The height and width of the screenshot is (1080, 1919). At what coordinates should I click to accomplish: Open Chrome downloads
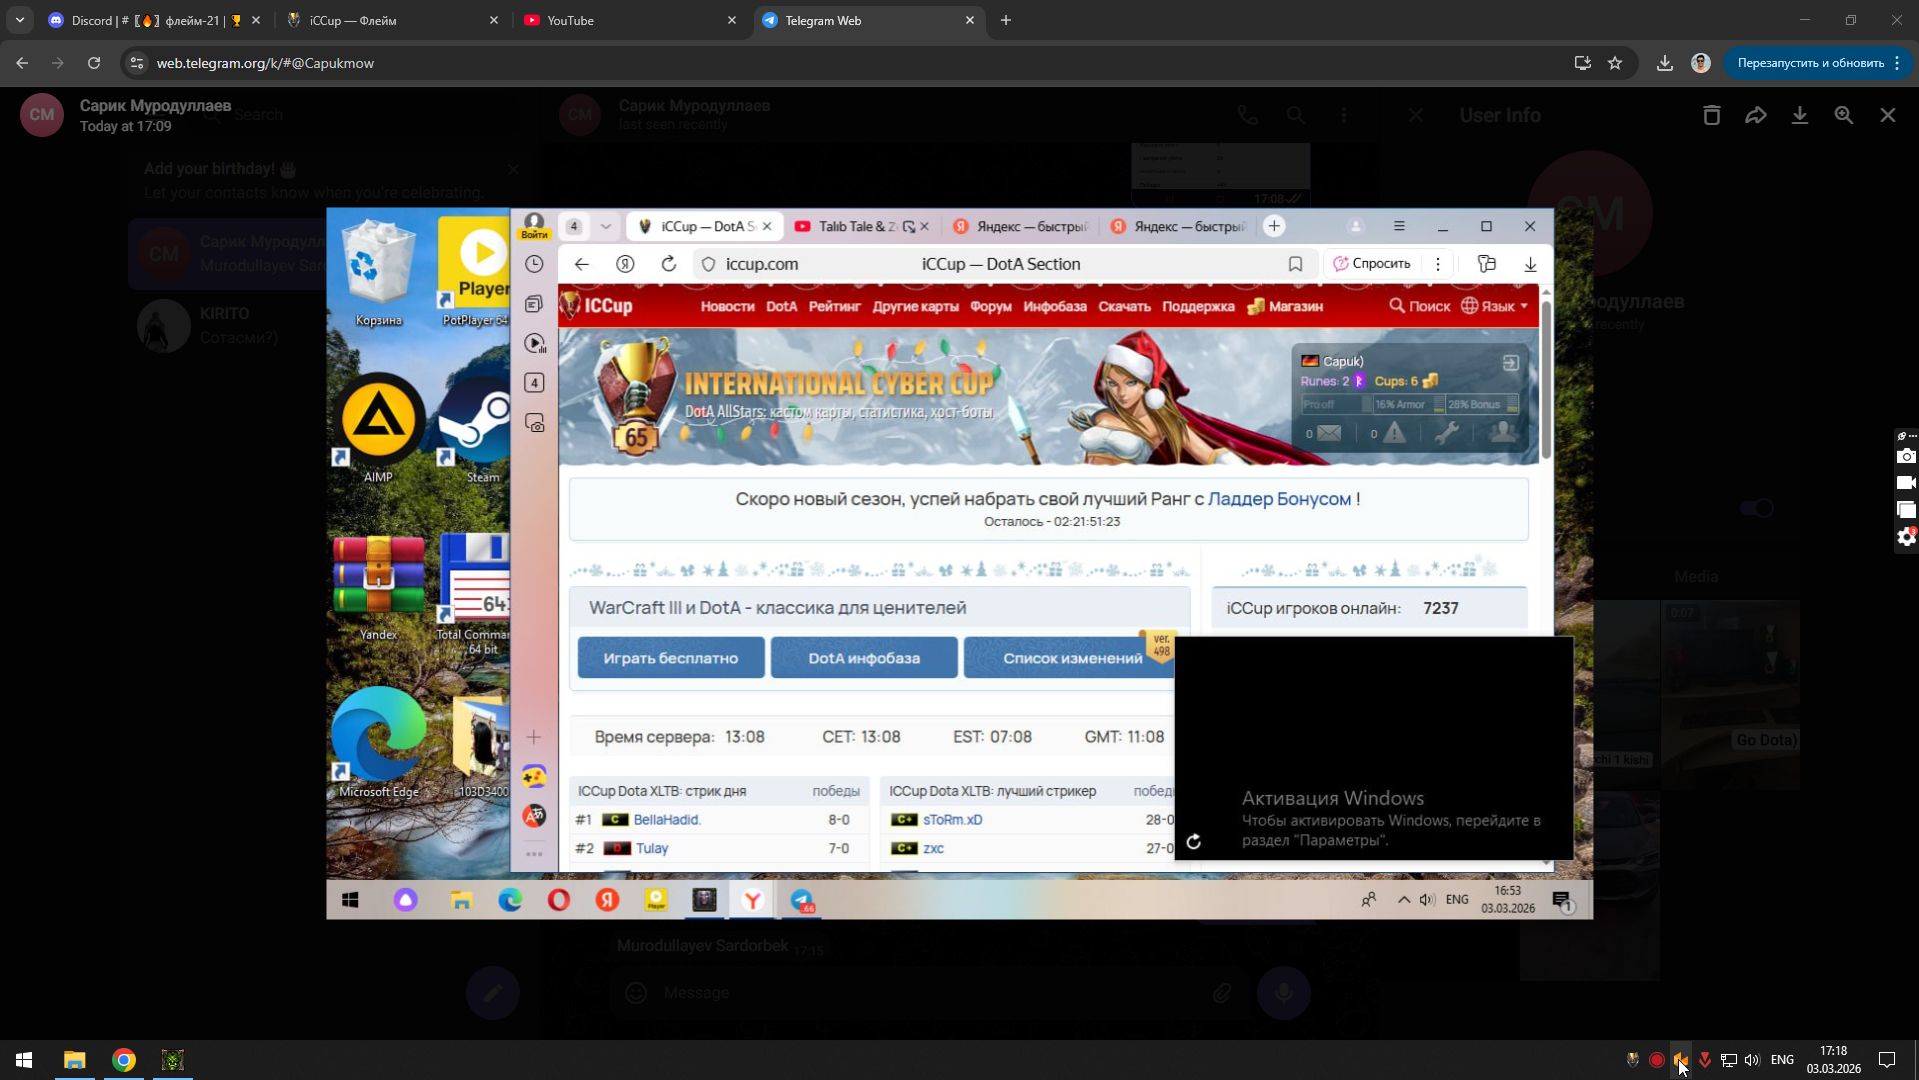(x=1665, y=63)
